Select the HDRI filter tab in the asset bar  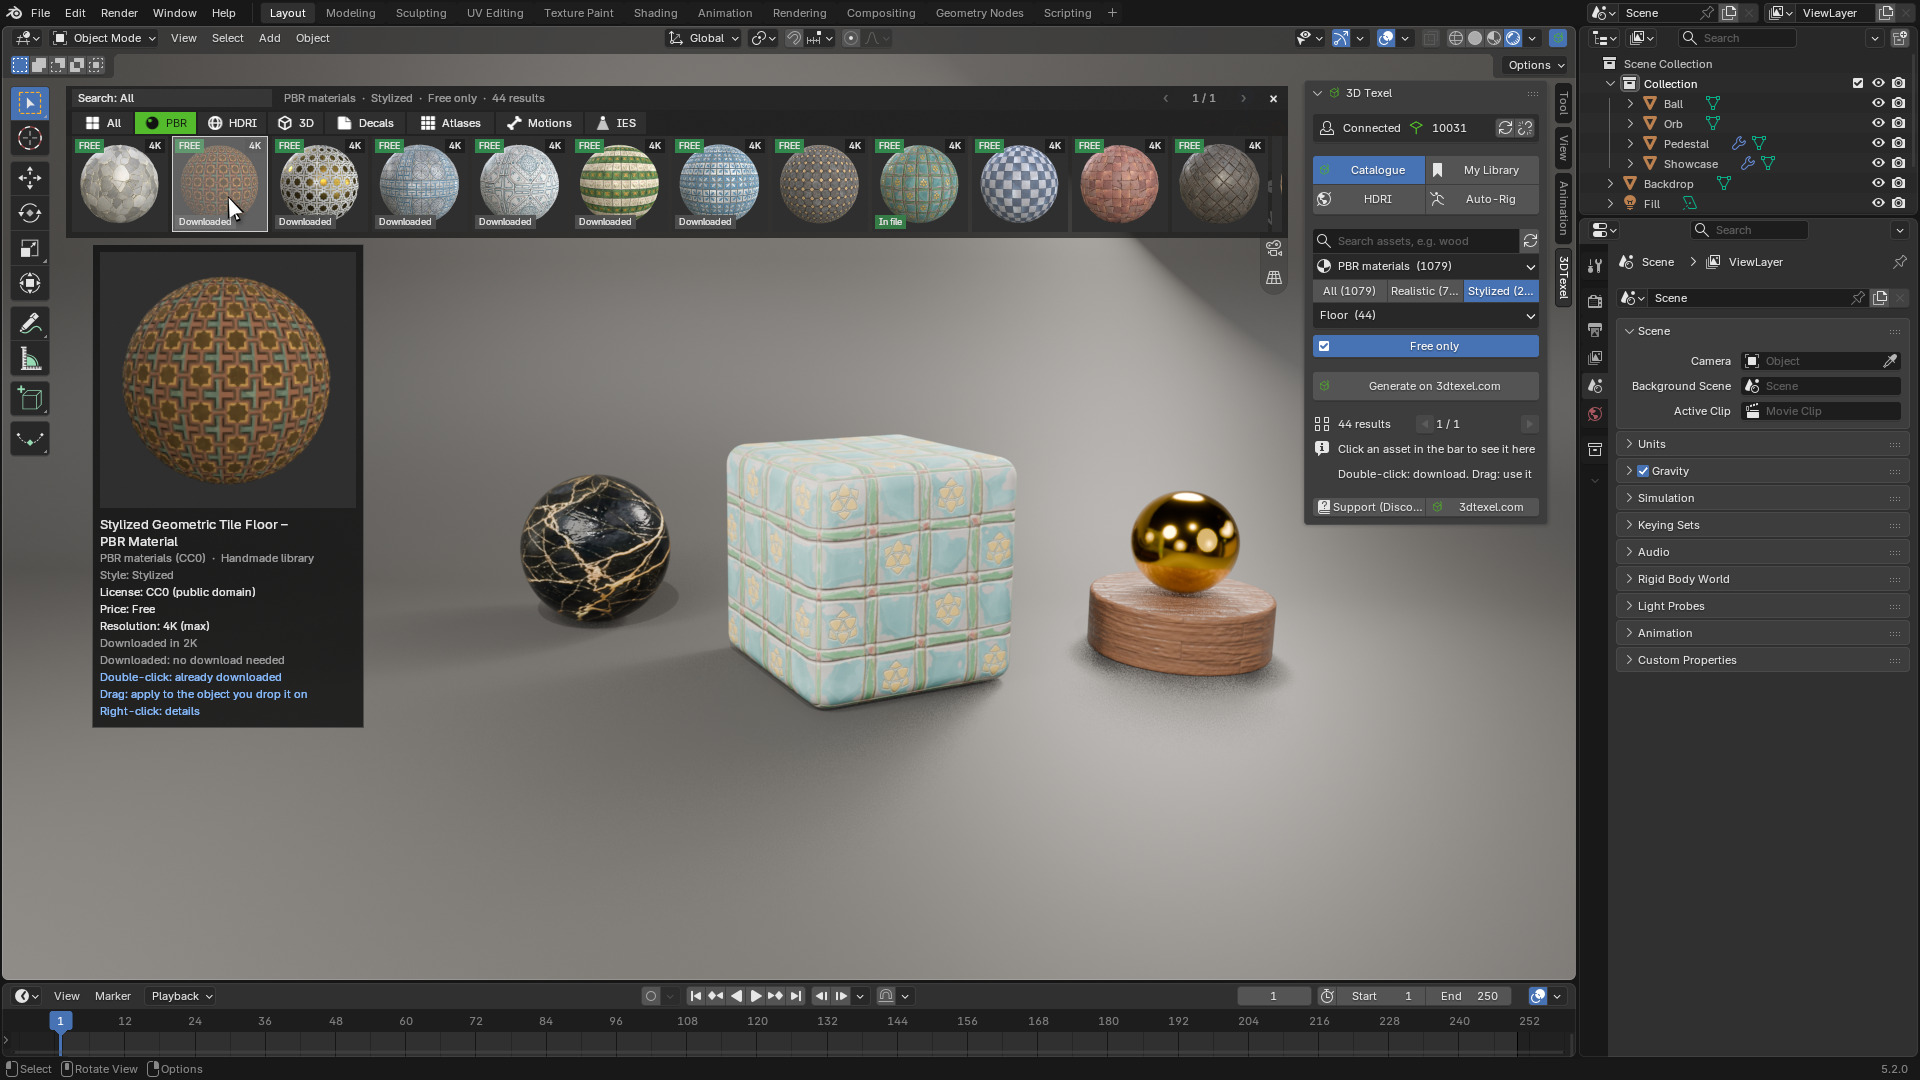232,123
